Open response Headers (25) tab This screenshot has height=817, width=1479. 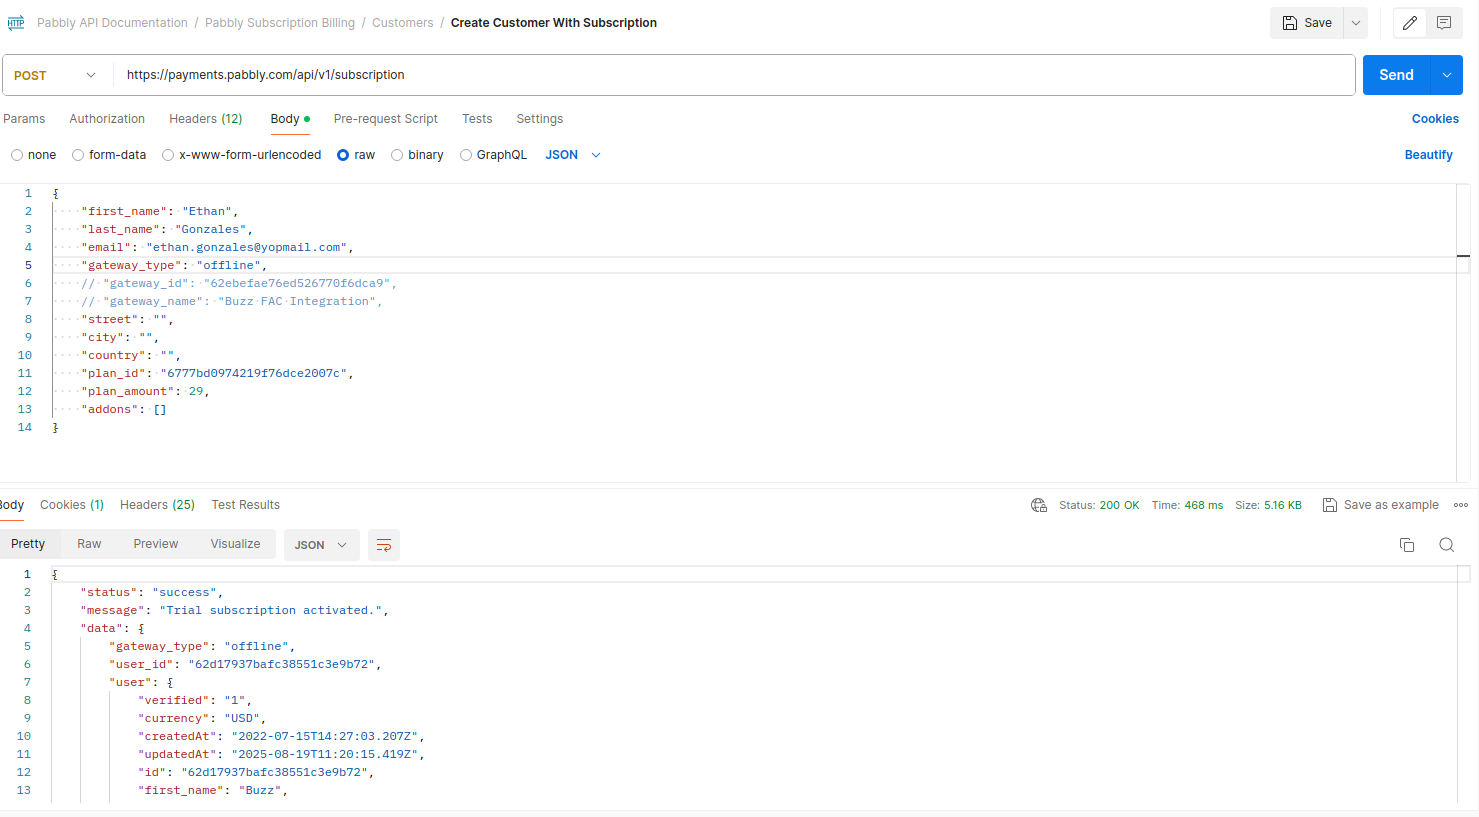[x=157, y=505]
